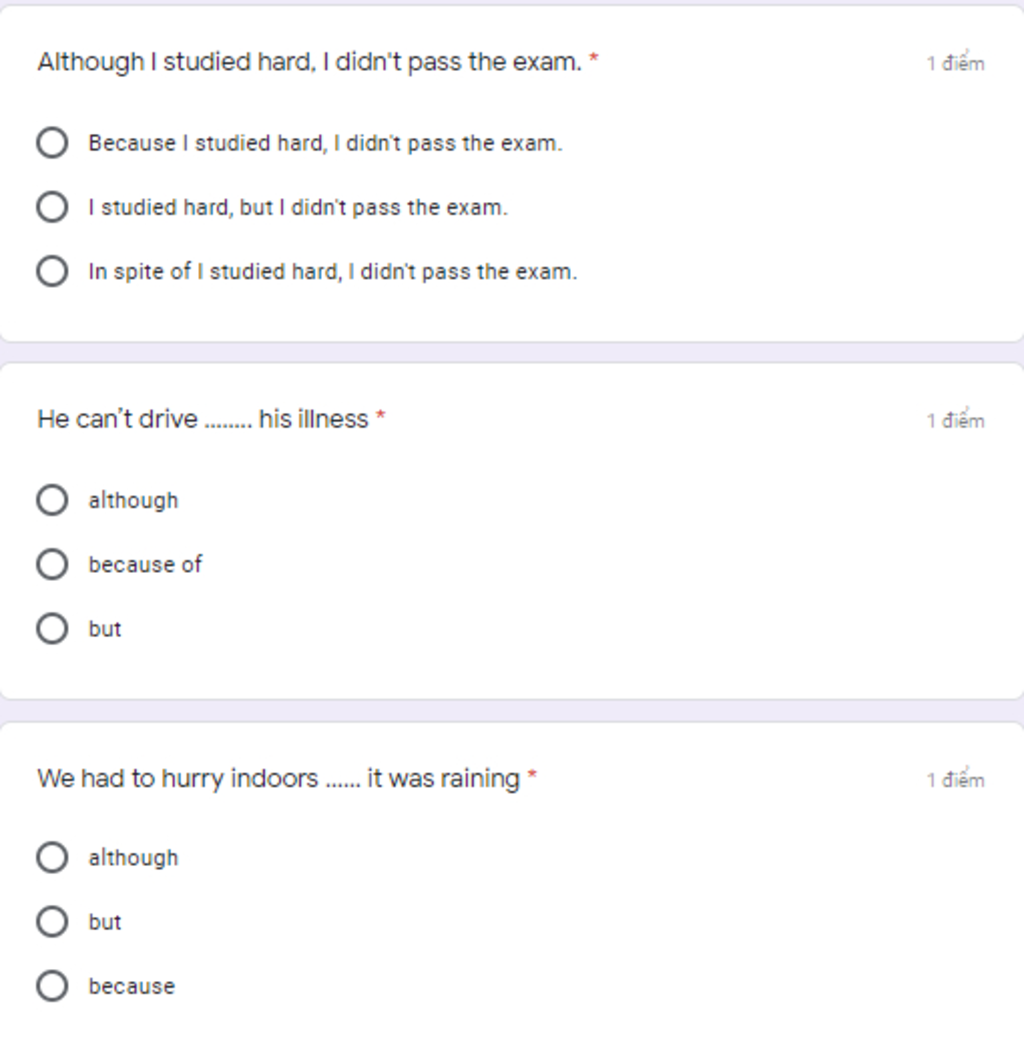1024x1040 pixels.
Task: Pick "In spite of I studied hard" radio option
Action: coord(52,271)
